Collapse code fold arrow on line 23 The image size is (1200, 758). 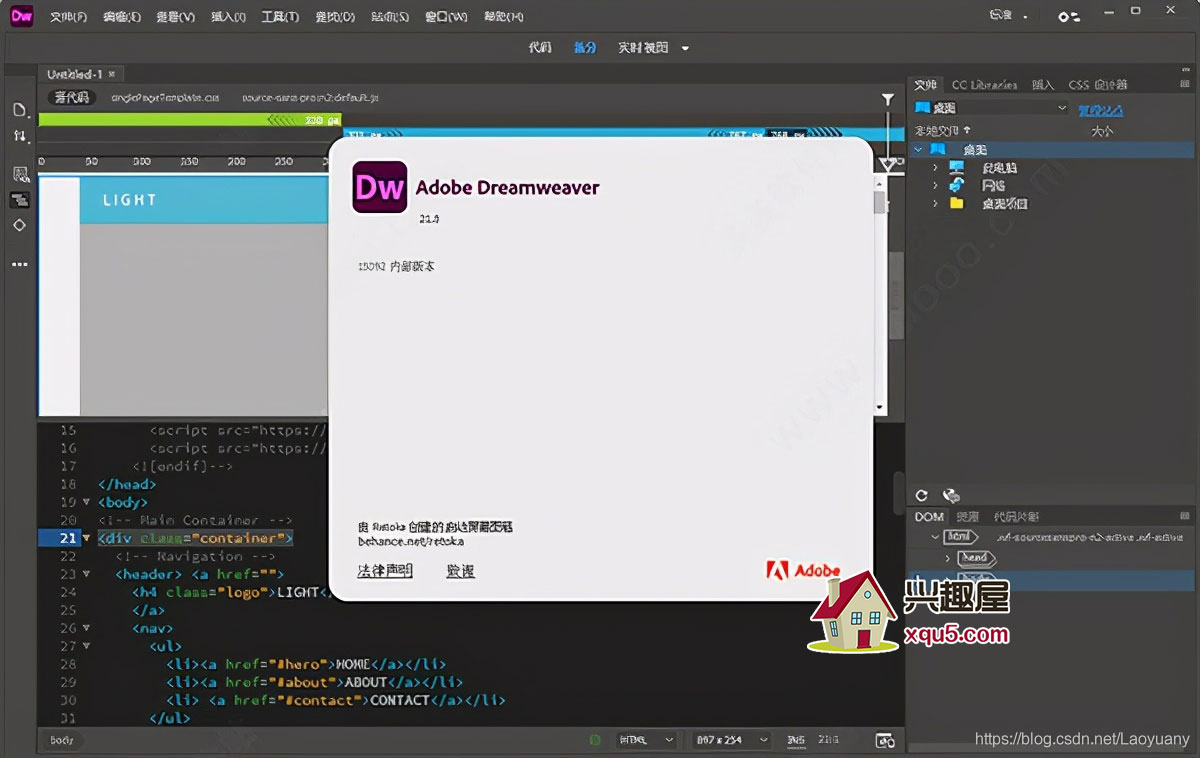coord(87,574)
